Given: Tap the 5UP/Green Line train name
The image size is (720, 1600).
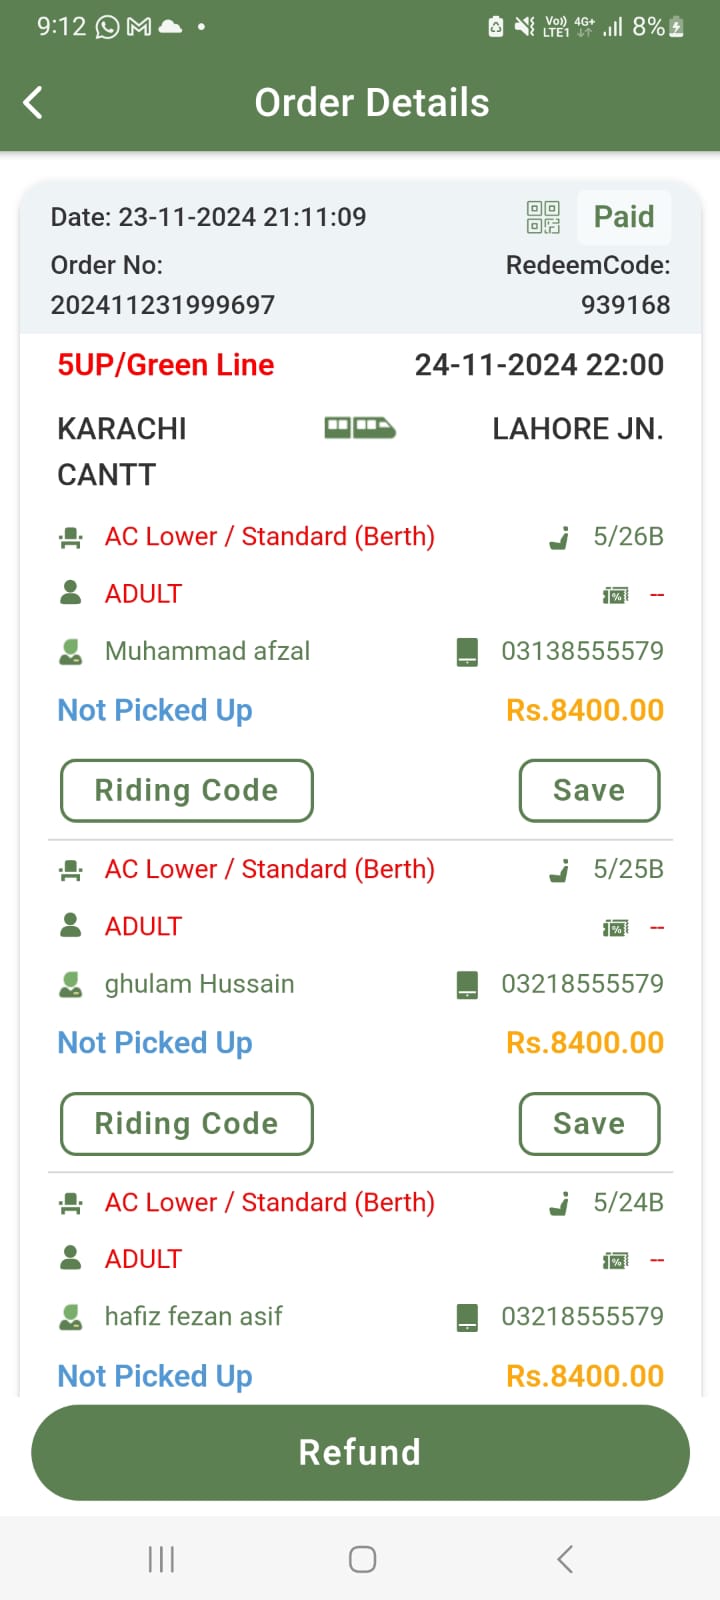Looking at the screenshot, I should (166, 365).
